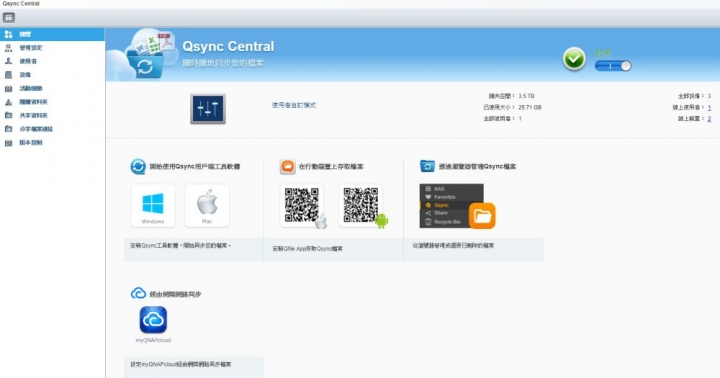Click the Qsync client utility sync icon
This screenshot has height=378, width=720.
(x=138, y=166)
